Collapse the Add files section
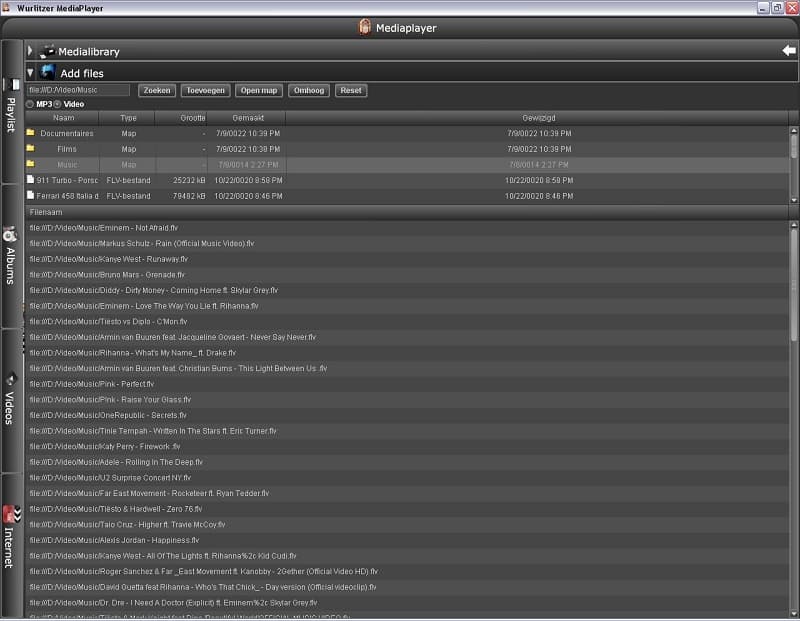 (x=30, y=73)
